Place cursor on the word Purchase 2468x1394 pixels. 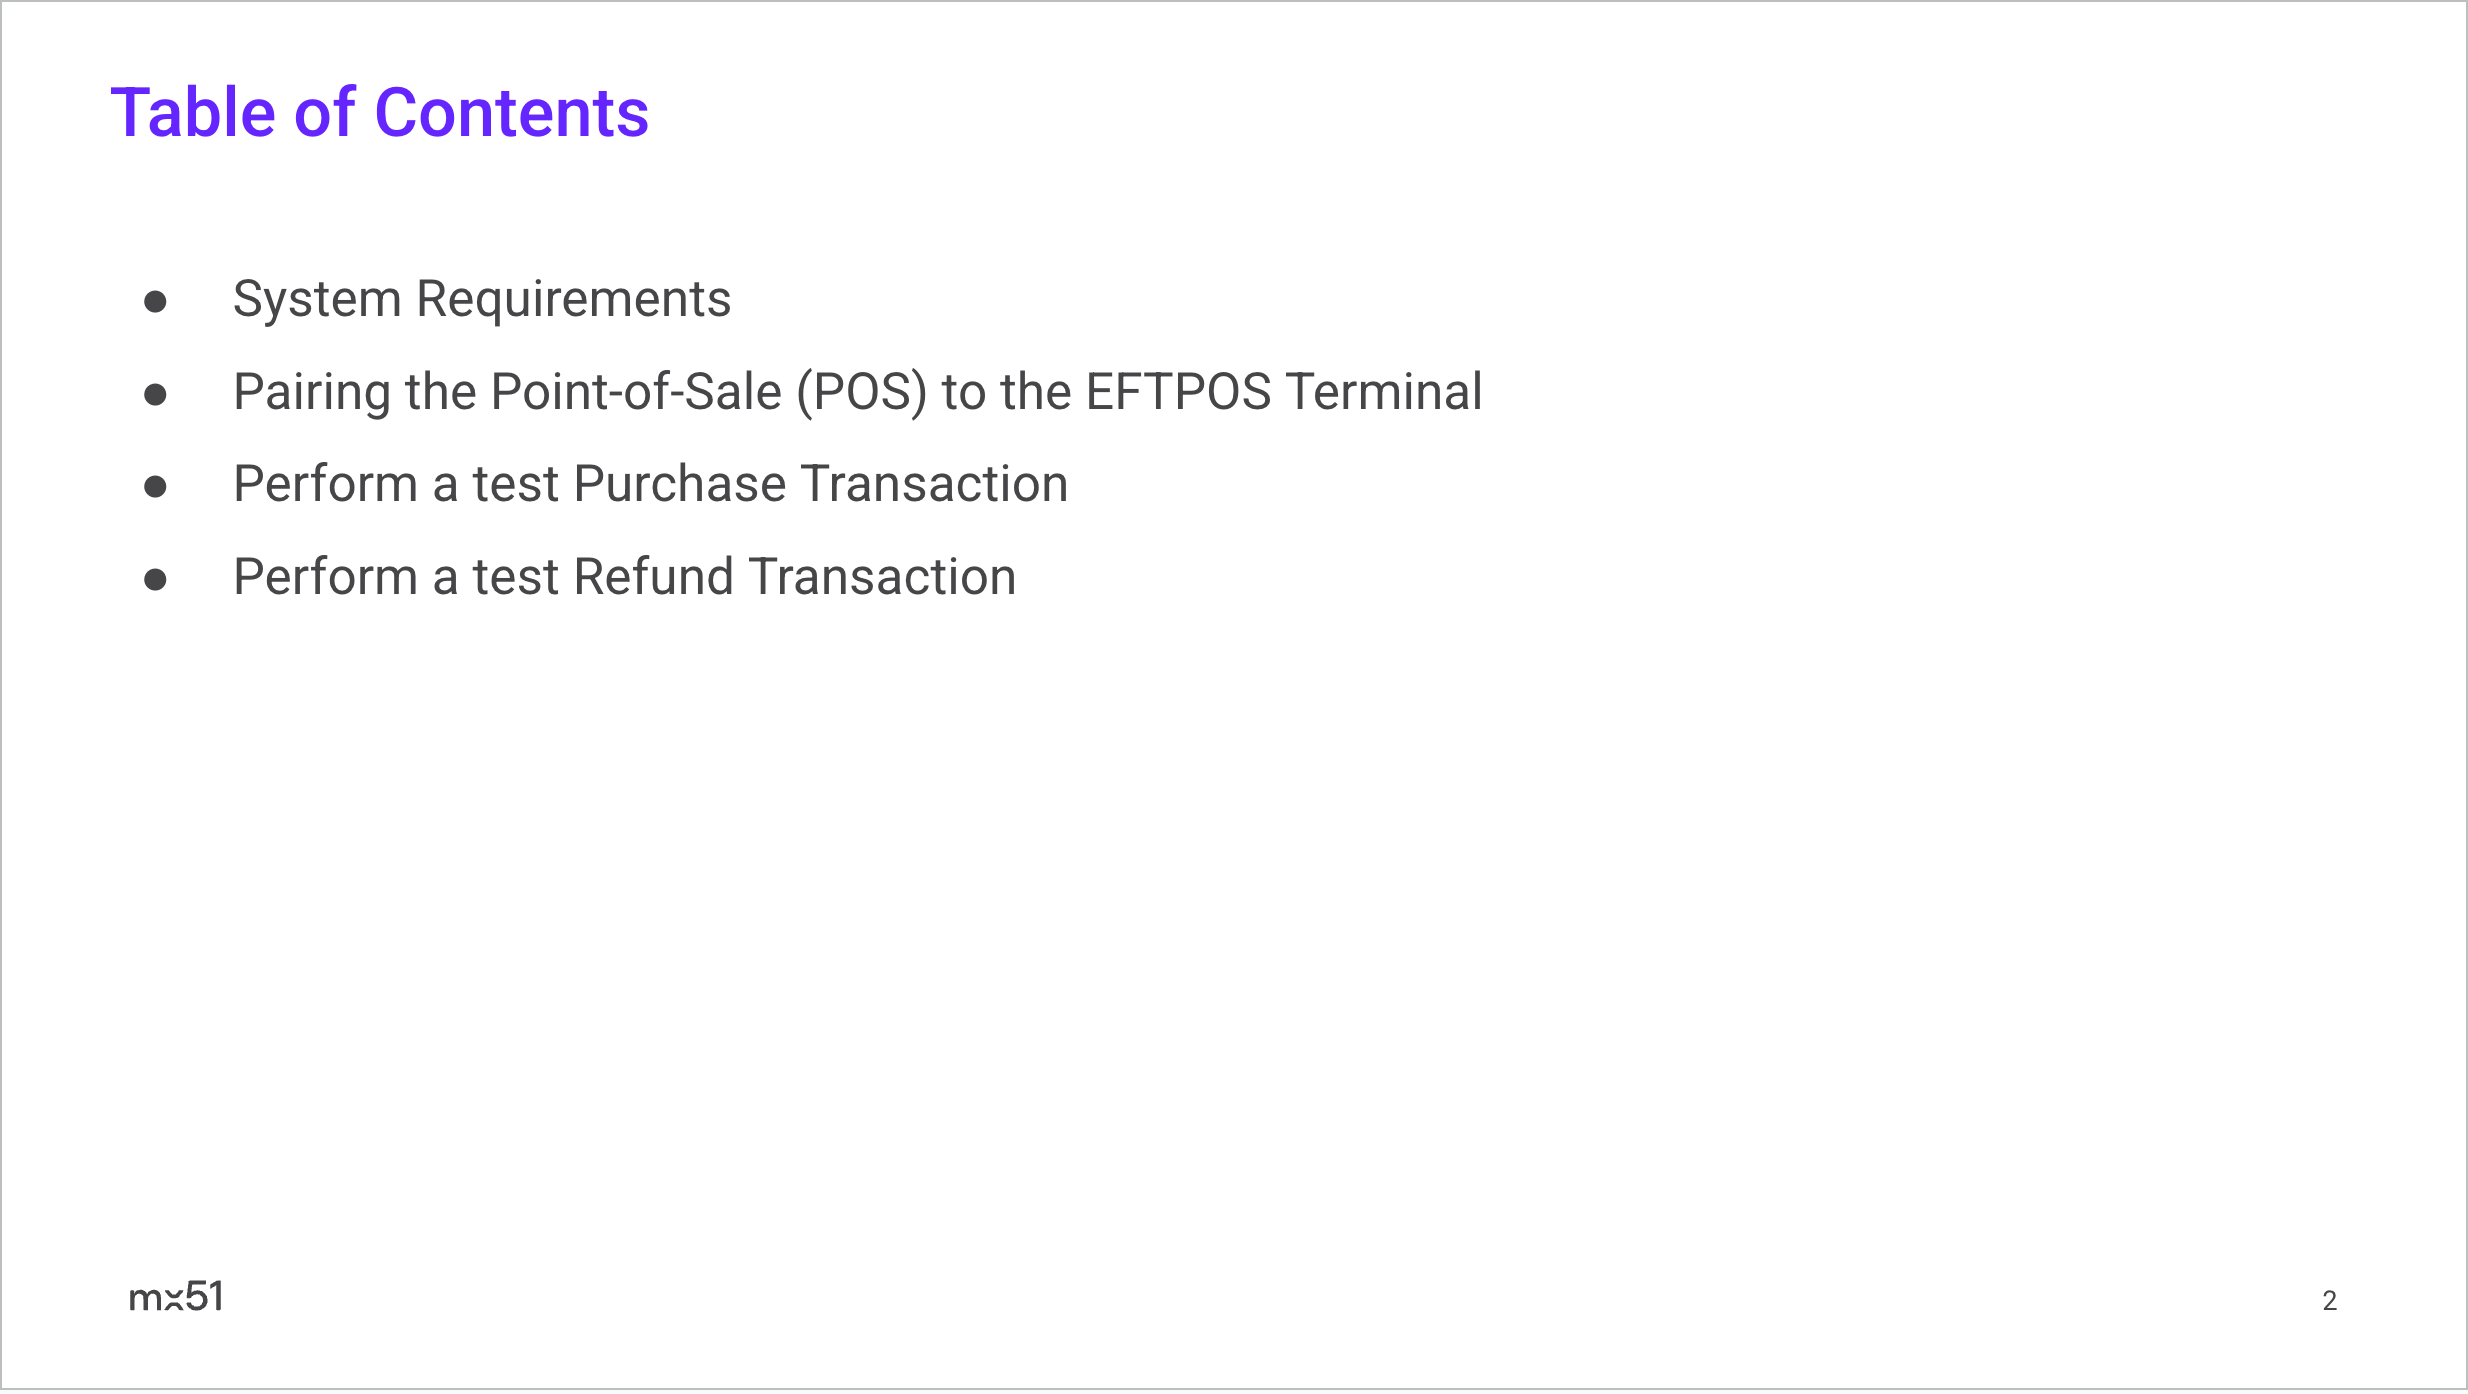(x=680, y=484)
